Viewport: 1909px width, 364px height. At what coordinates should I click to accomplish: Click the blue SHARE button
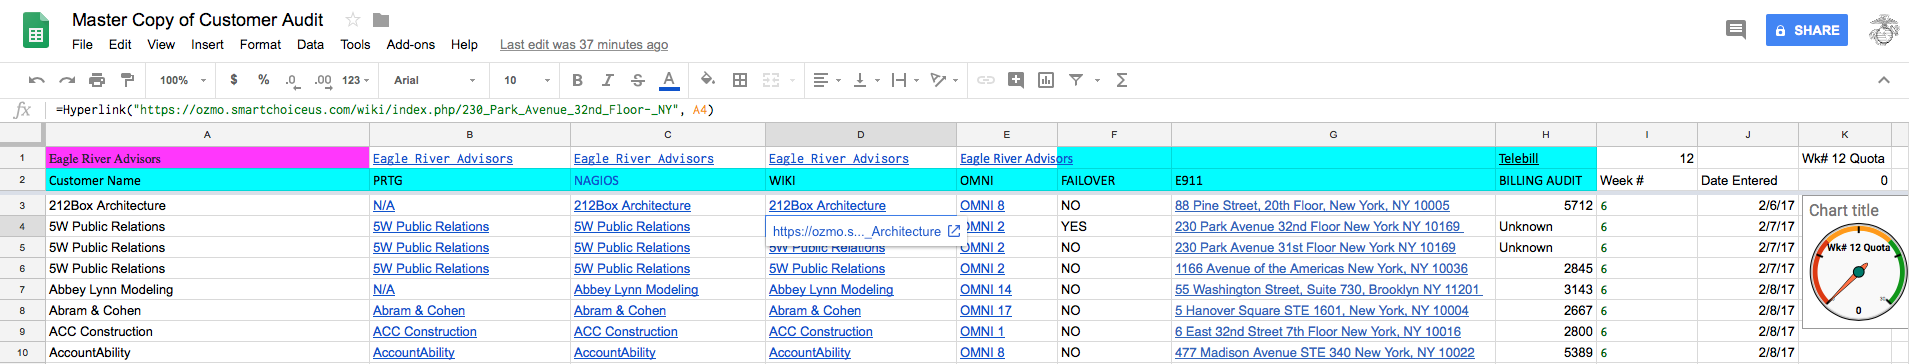(1807, 31)
